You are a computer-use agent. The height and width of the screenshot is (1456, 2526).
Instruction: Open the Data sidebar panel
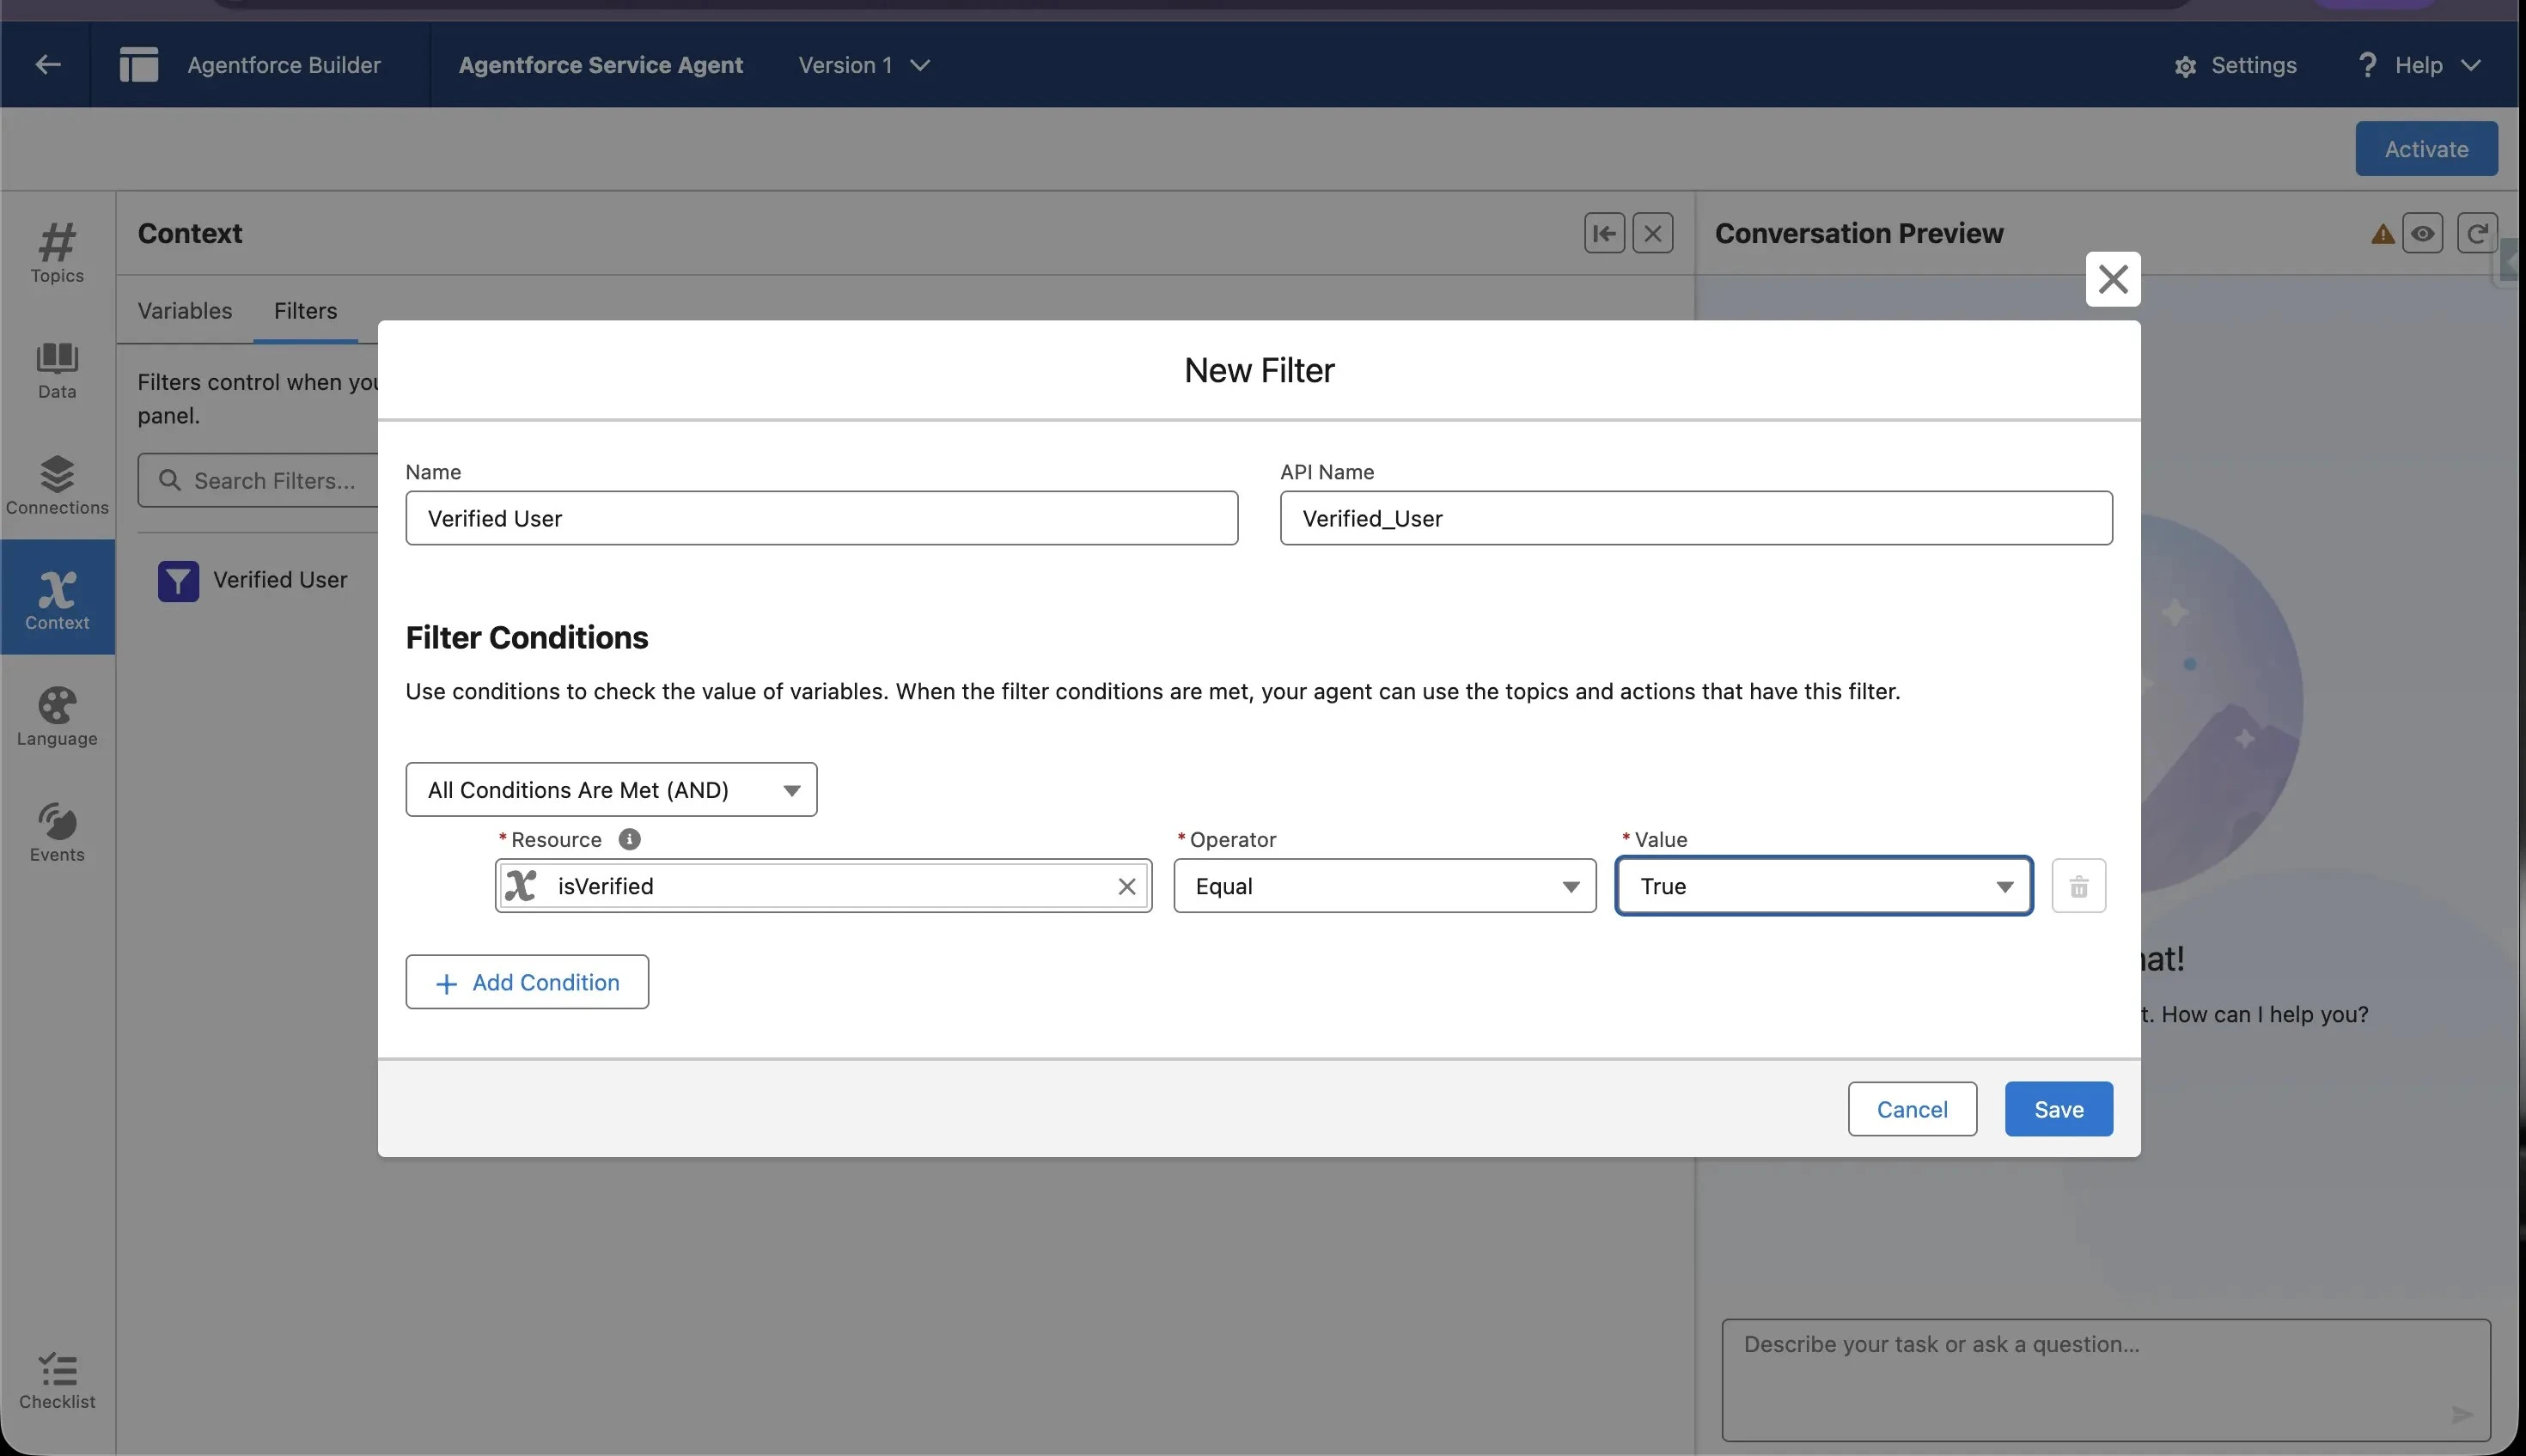(x=57, y=369)
